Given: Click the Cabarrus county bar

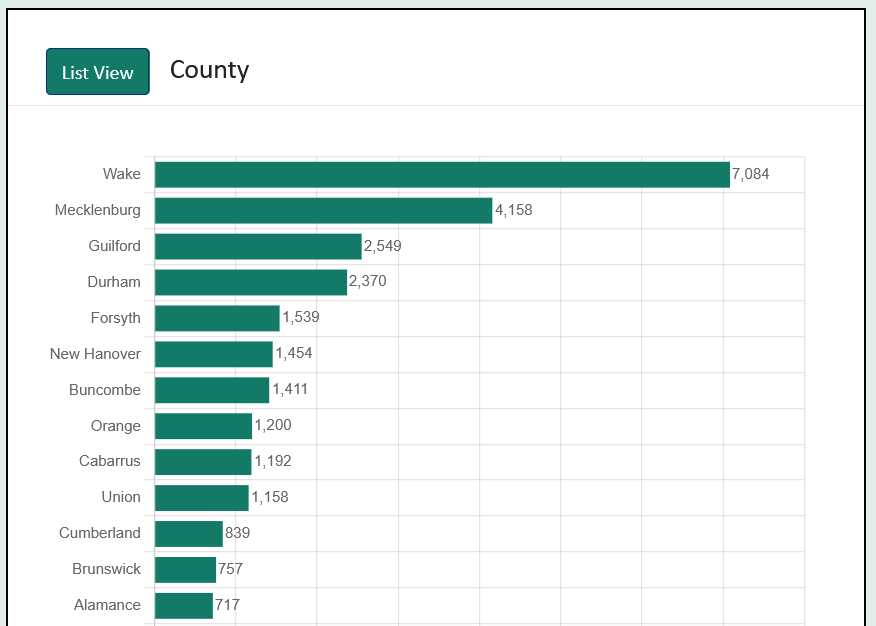Looking at the screenshot, I should coord(203,462).
